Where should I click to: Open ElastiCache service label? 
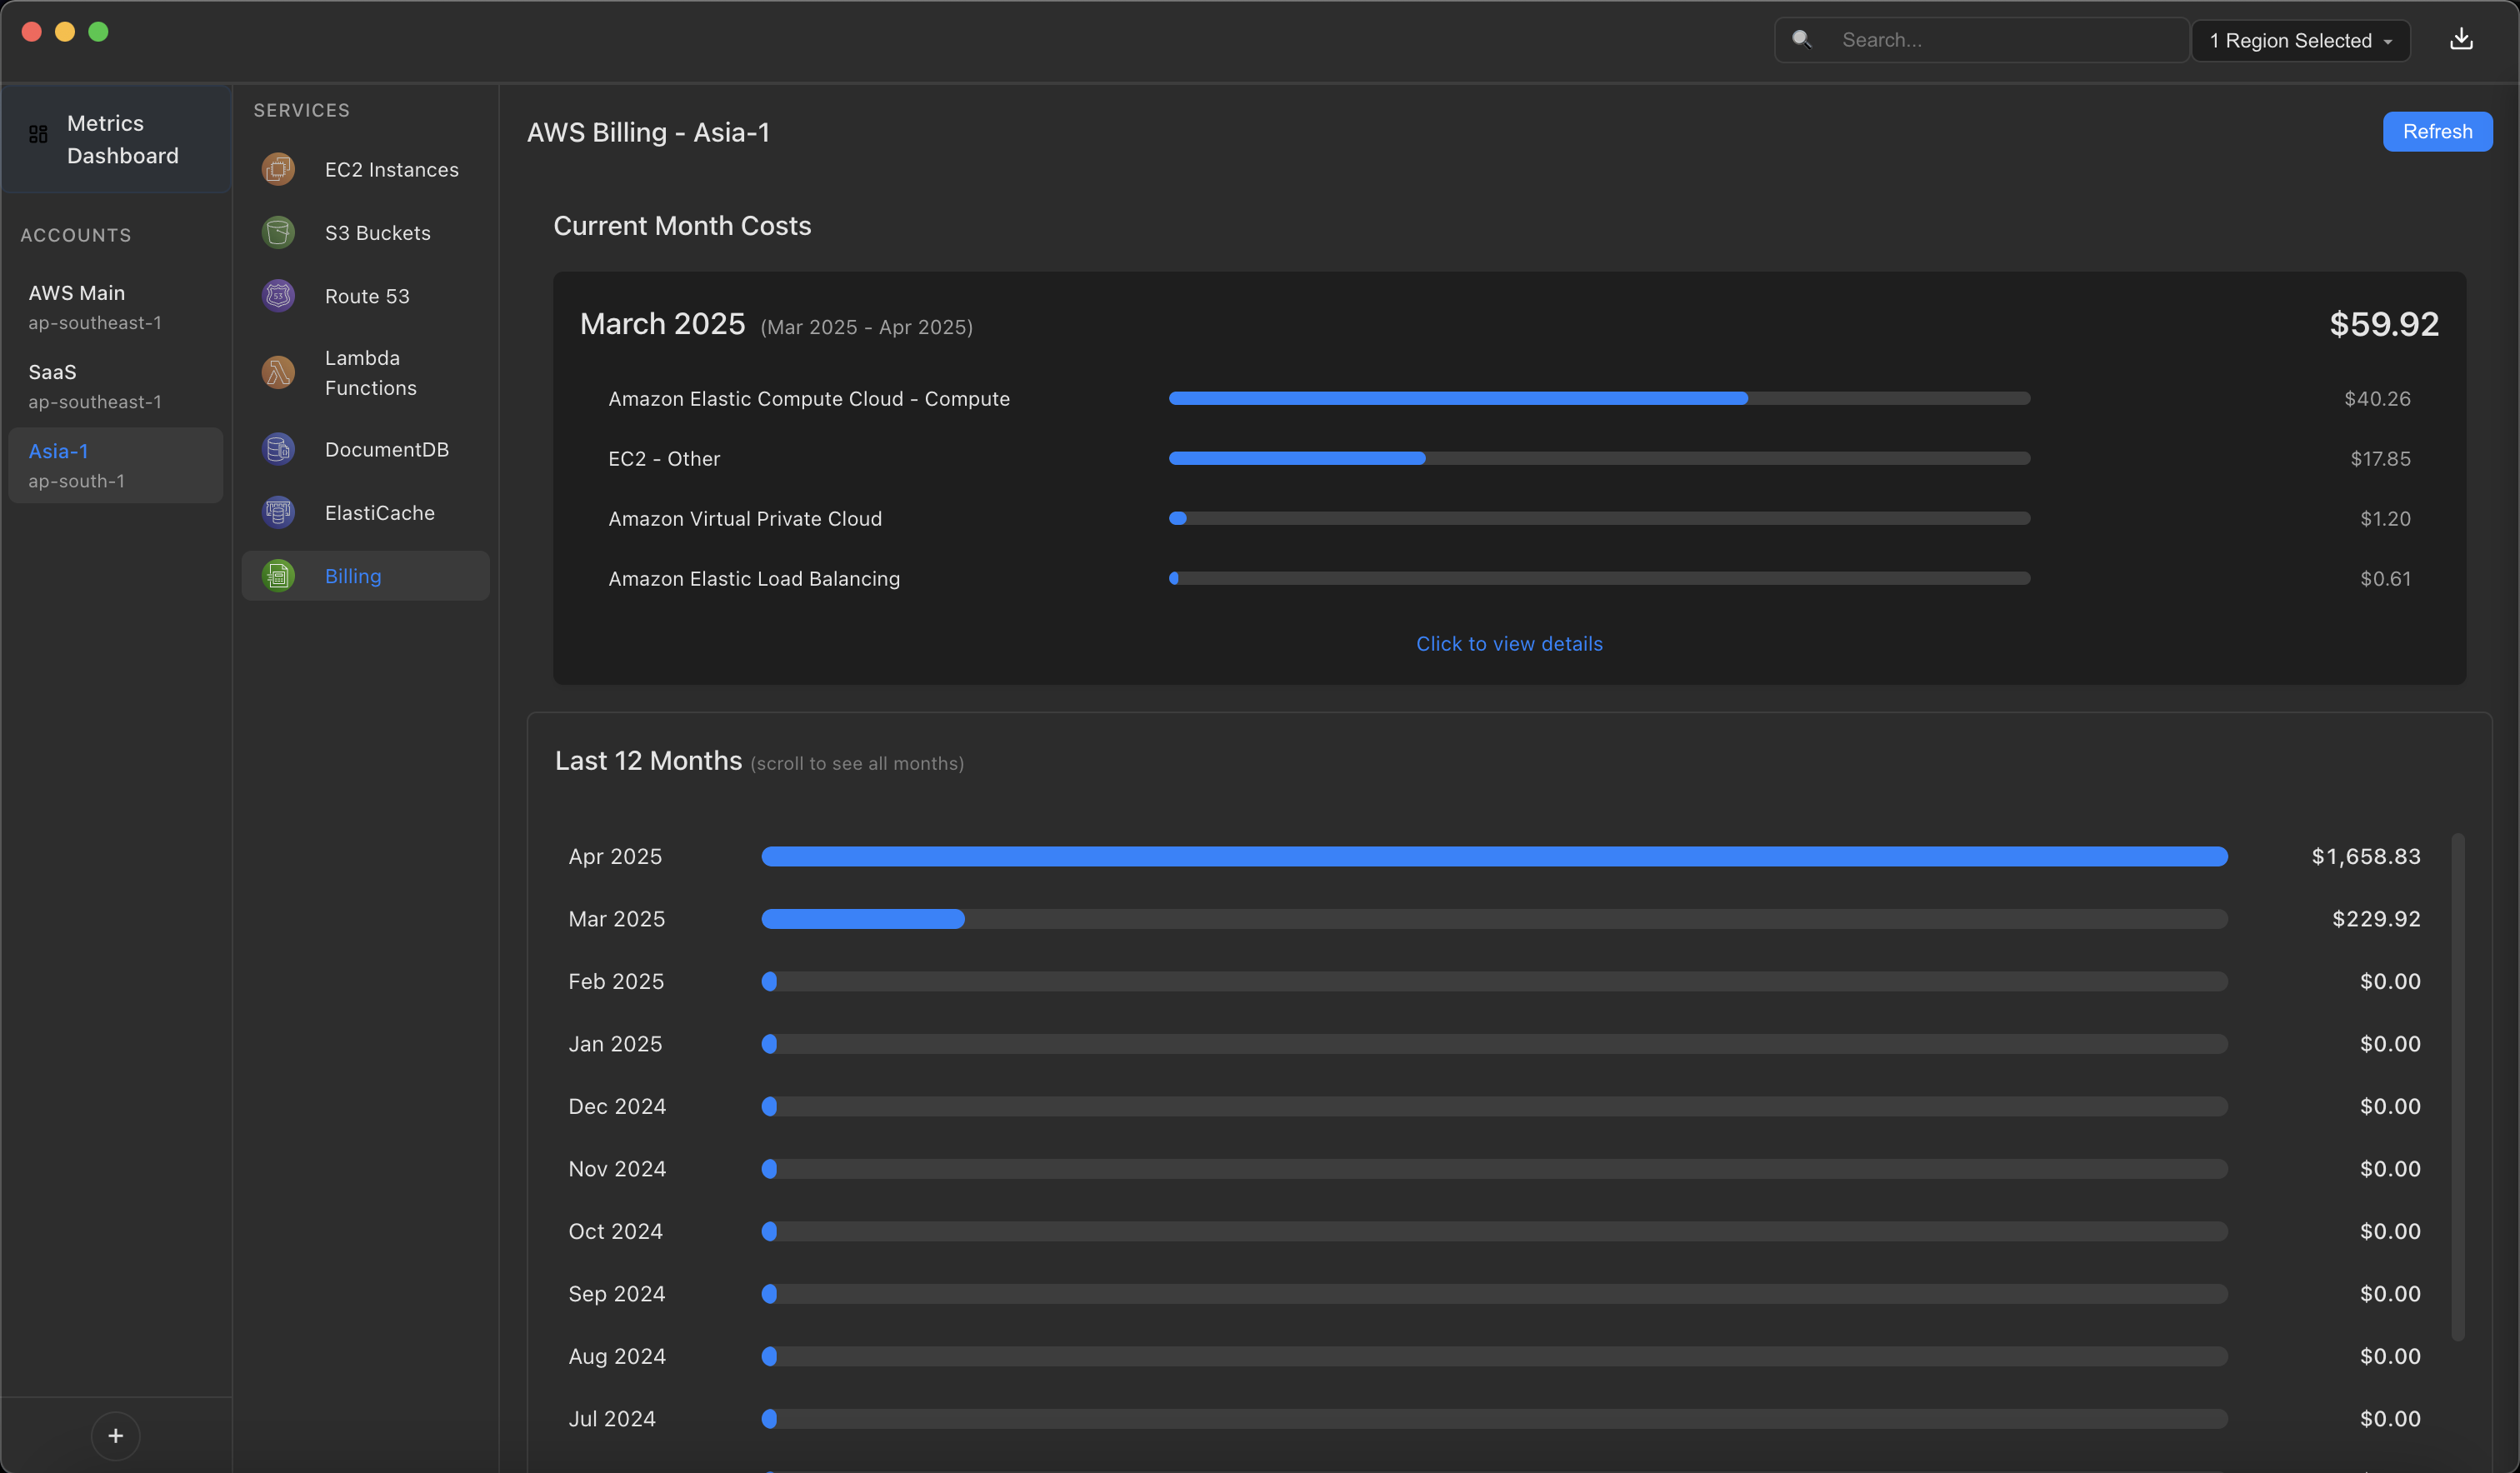(x=379, y=513)
